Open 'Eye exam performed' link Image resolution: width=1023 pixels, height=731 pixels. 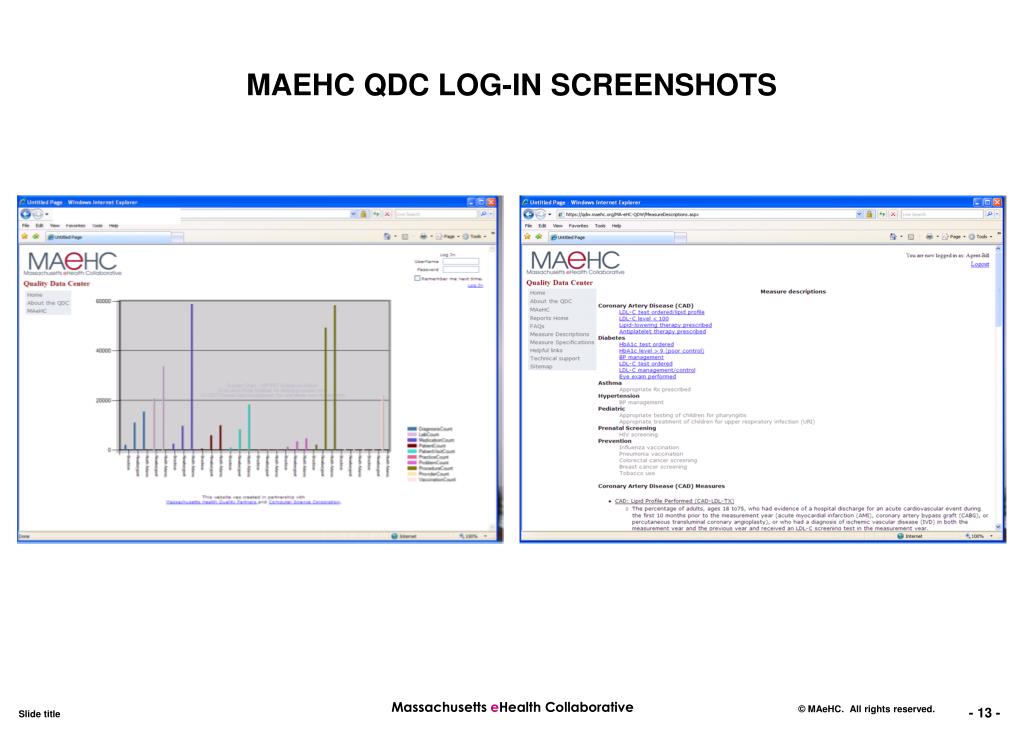(x=647, y=377)
